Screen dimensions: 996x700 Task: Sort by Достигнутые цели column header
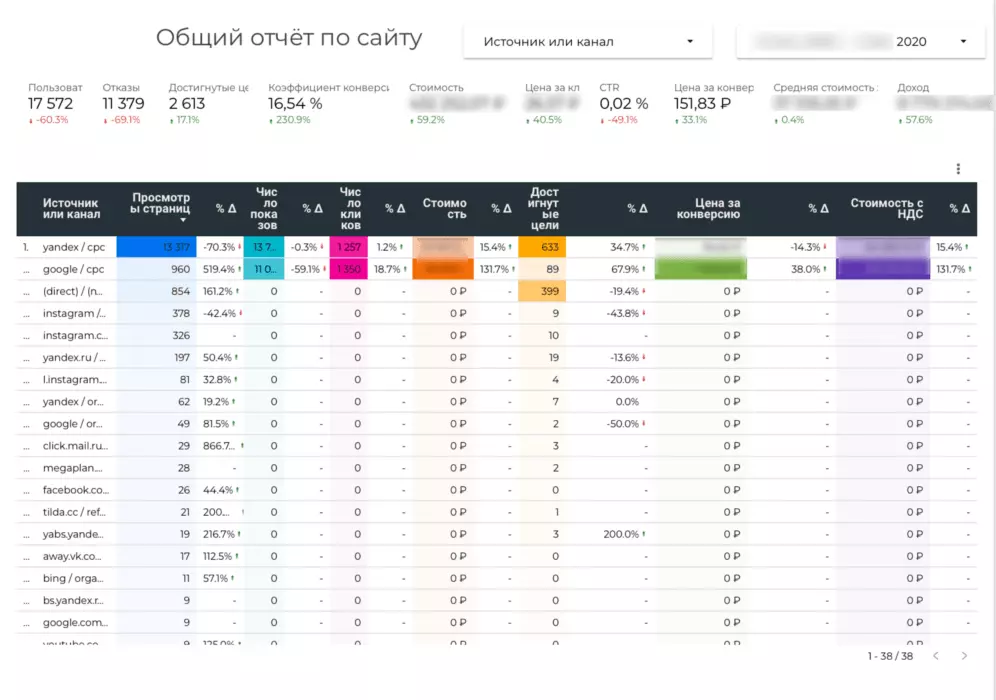(544, 208)
